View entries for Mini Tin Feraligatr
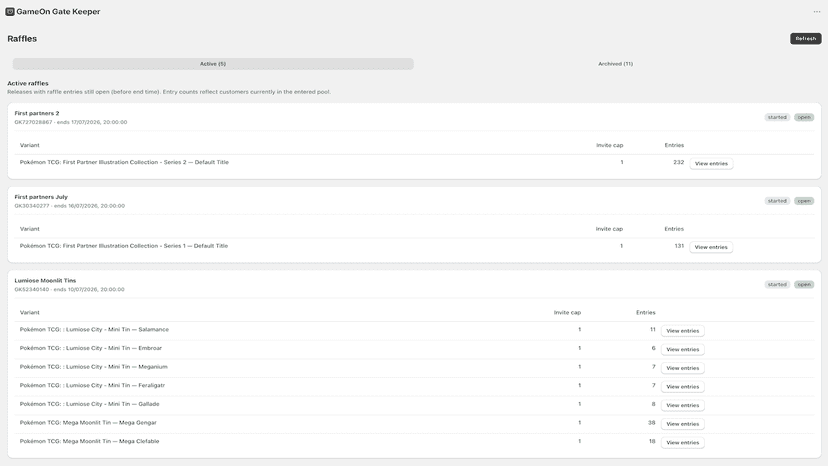 682,387
